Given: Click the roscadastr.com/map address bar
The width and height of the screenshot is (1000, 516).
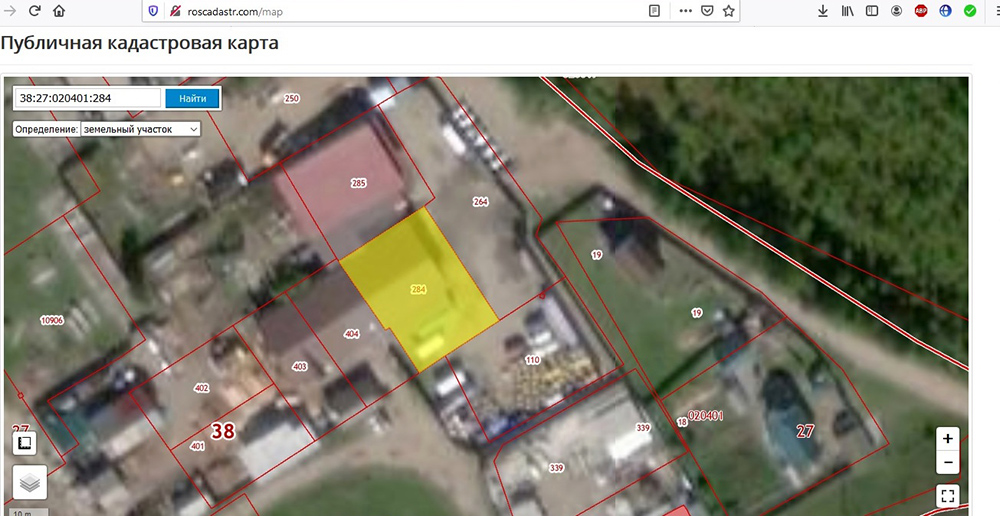Looking at the screenshot, I should pyautogui.click(x=400, y=11).
